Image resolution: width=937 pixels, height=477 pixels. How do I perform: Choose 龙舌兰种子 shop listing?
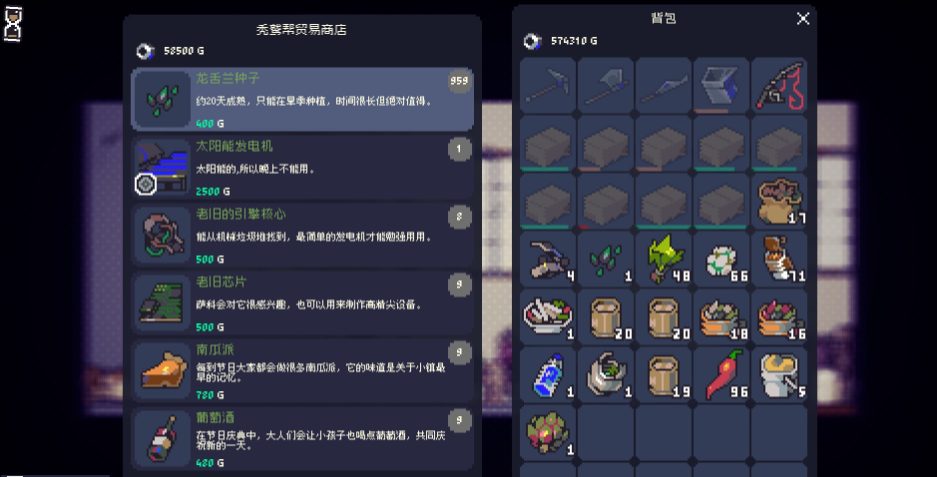pyautogui.click(x=302, y=99)
